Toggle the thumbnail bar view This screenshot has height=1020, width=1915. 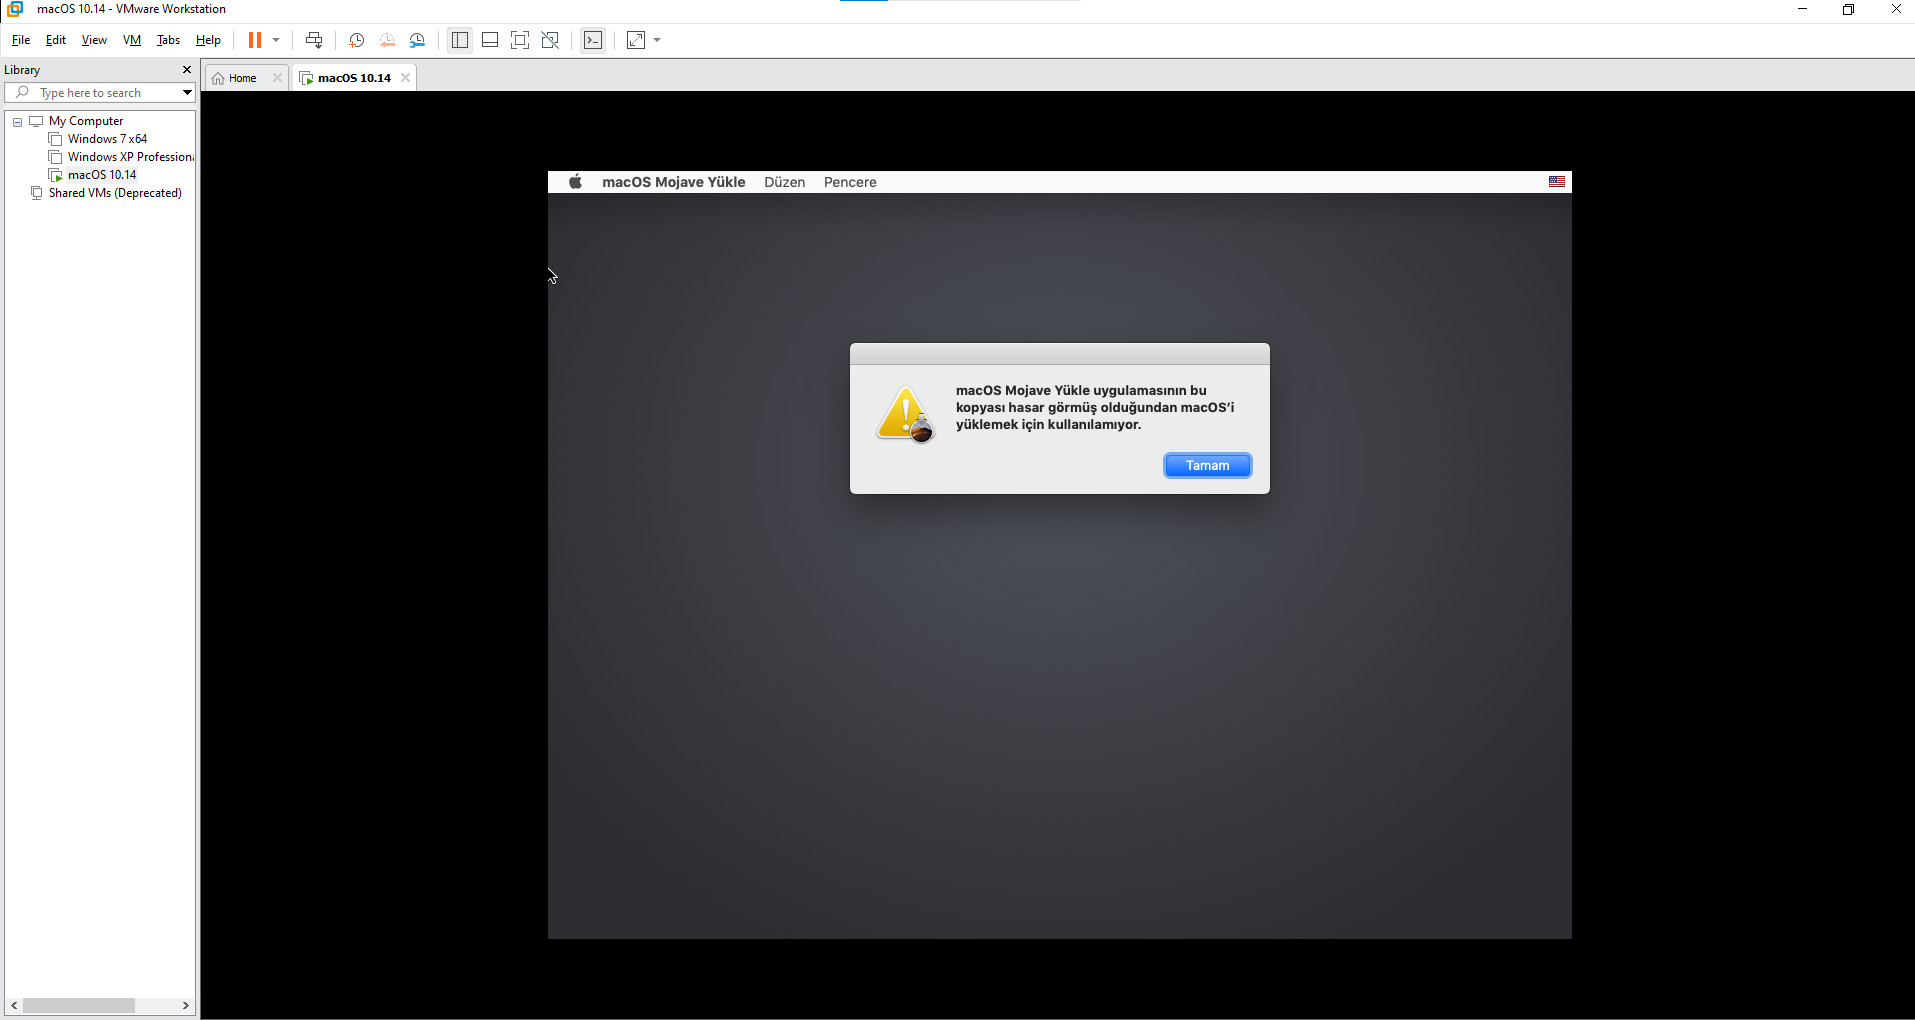(490, 40)
